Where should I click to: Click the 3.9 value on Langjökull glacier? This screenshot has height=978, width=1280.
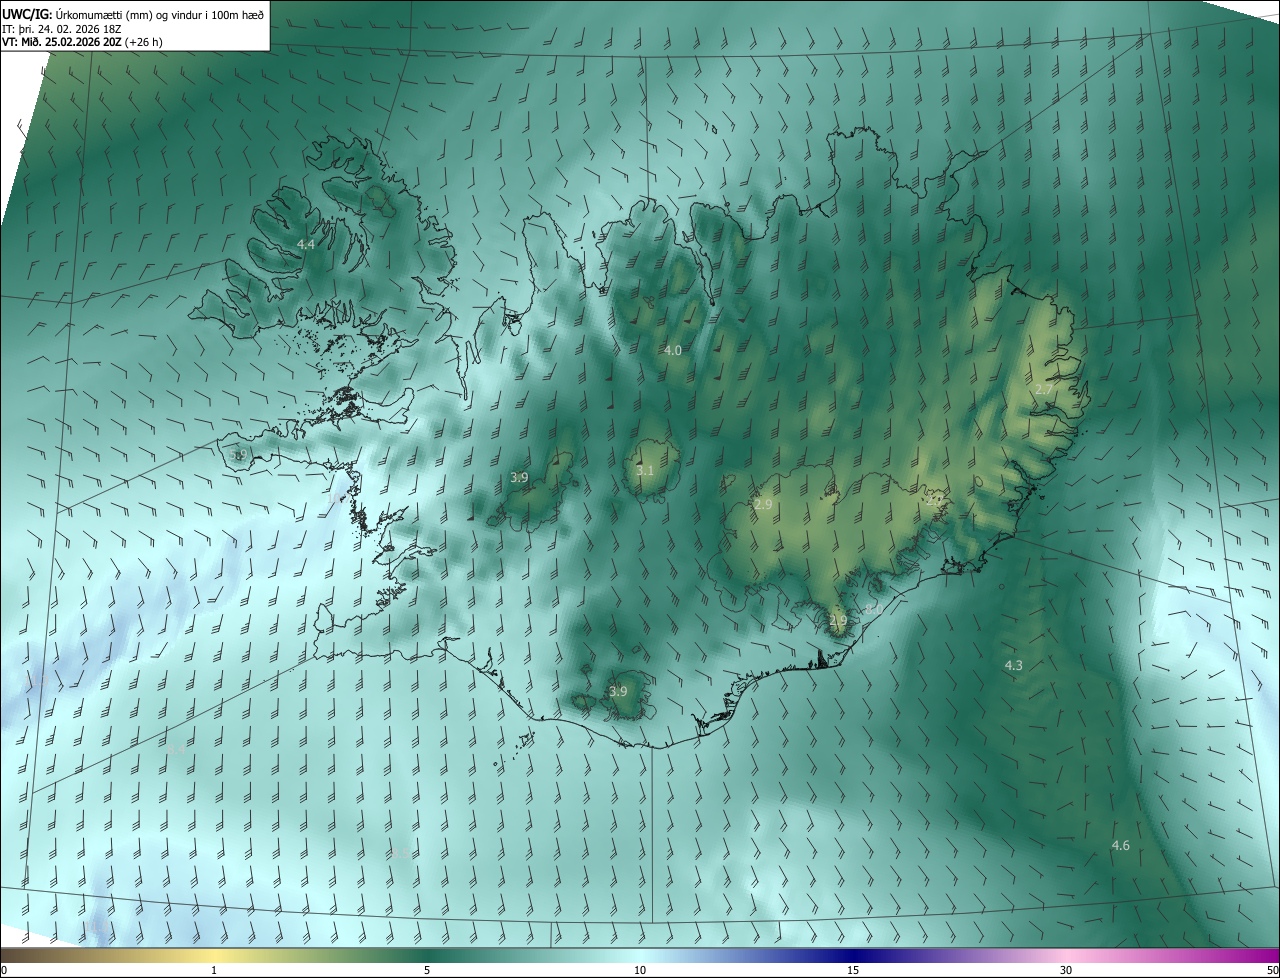[519, 477]
